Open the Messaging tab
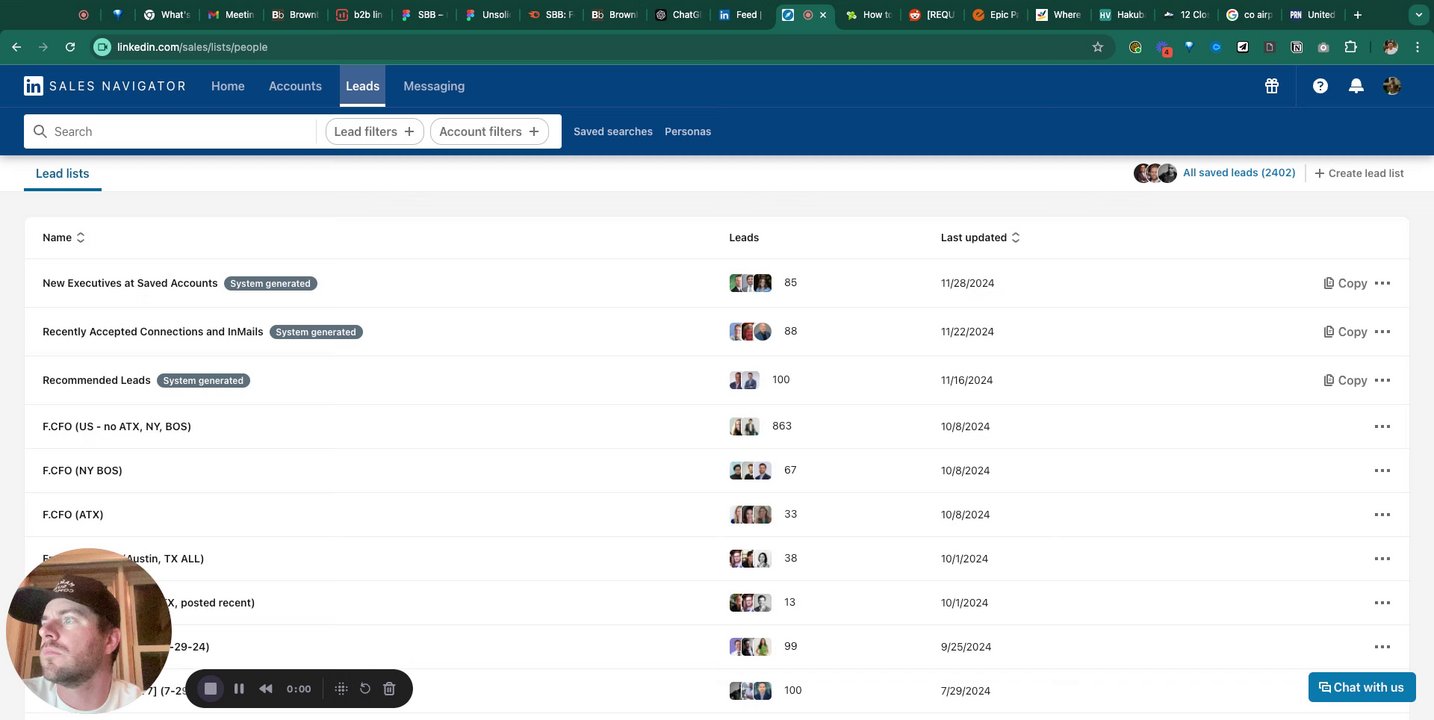The width and height of the screenshot is (1434, 720). 434,86
